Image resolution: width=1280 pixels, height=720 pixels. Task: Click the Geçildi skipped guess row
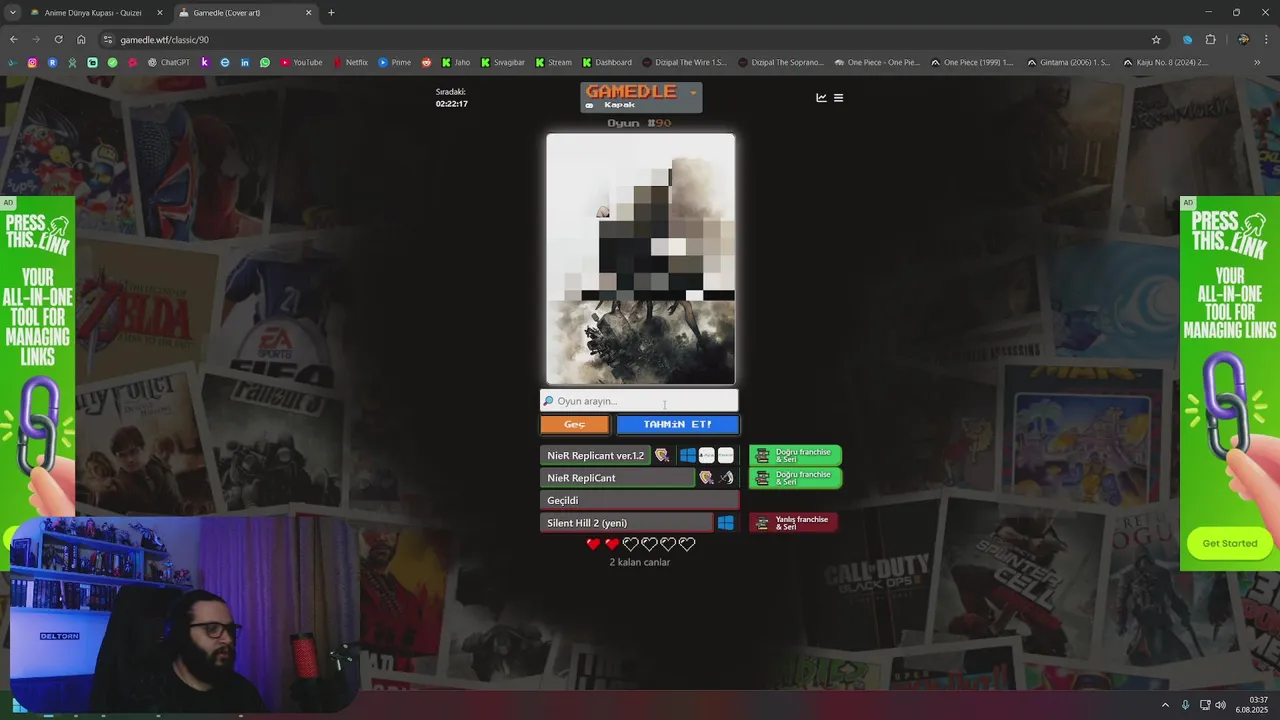click(640, 500)
